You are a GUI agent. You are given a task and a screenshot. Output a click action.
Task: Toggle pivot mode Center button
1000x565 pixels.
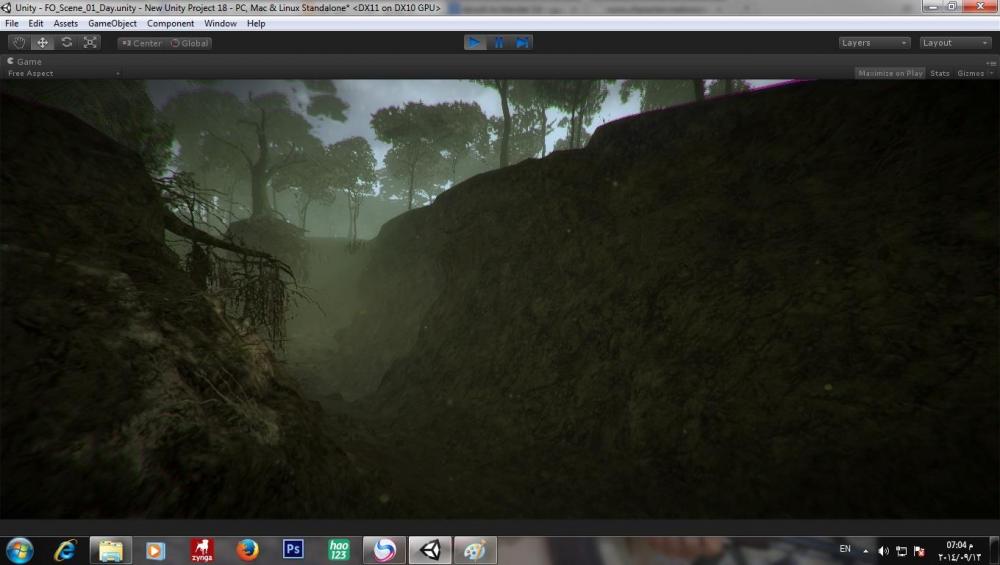click(x=141, y=43)
